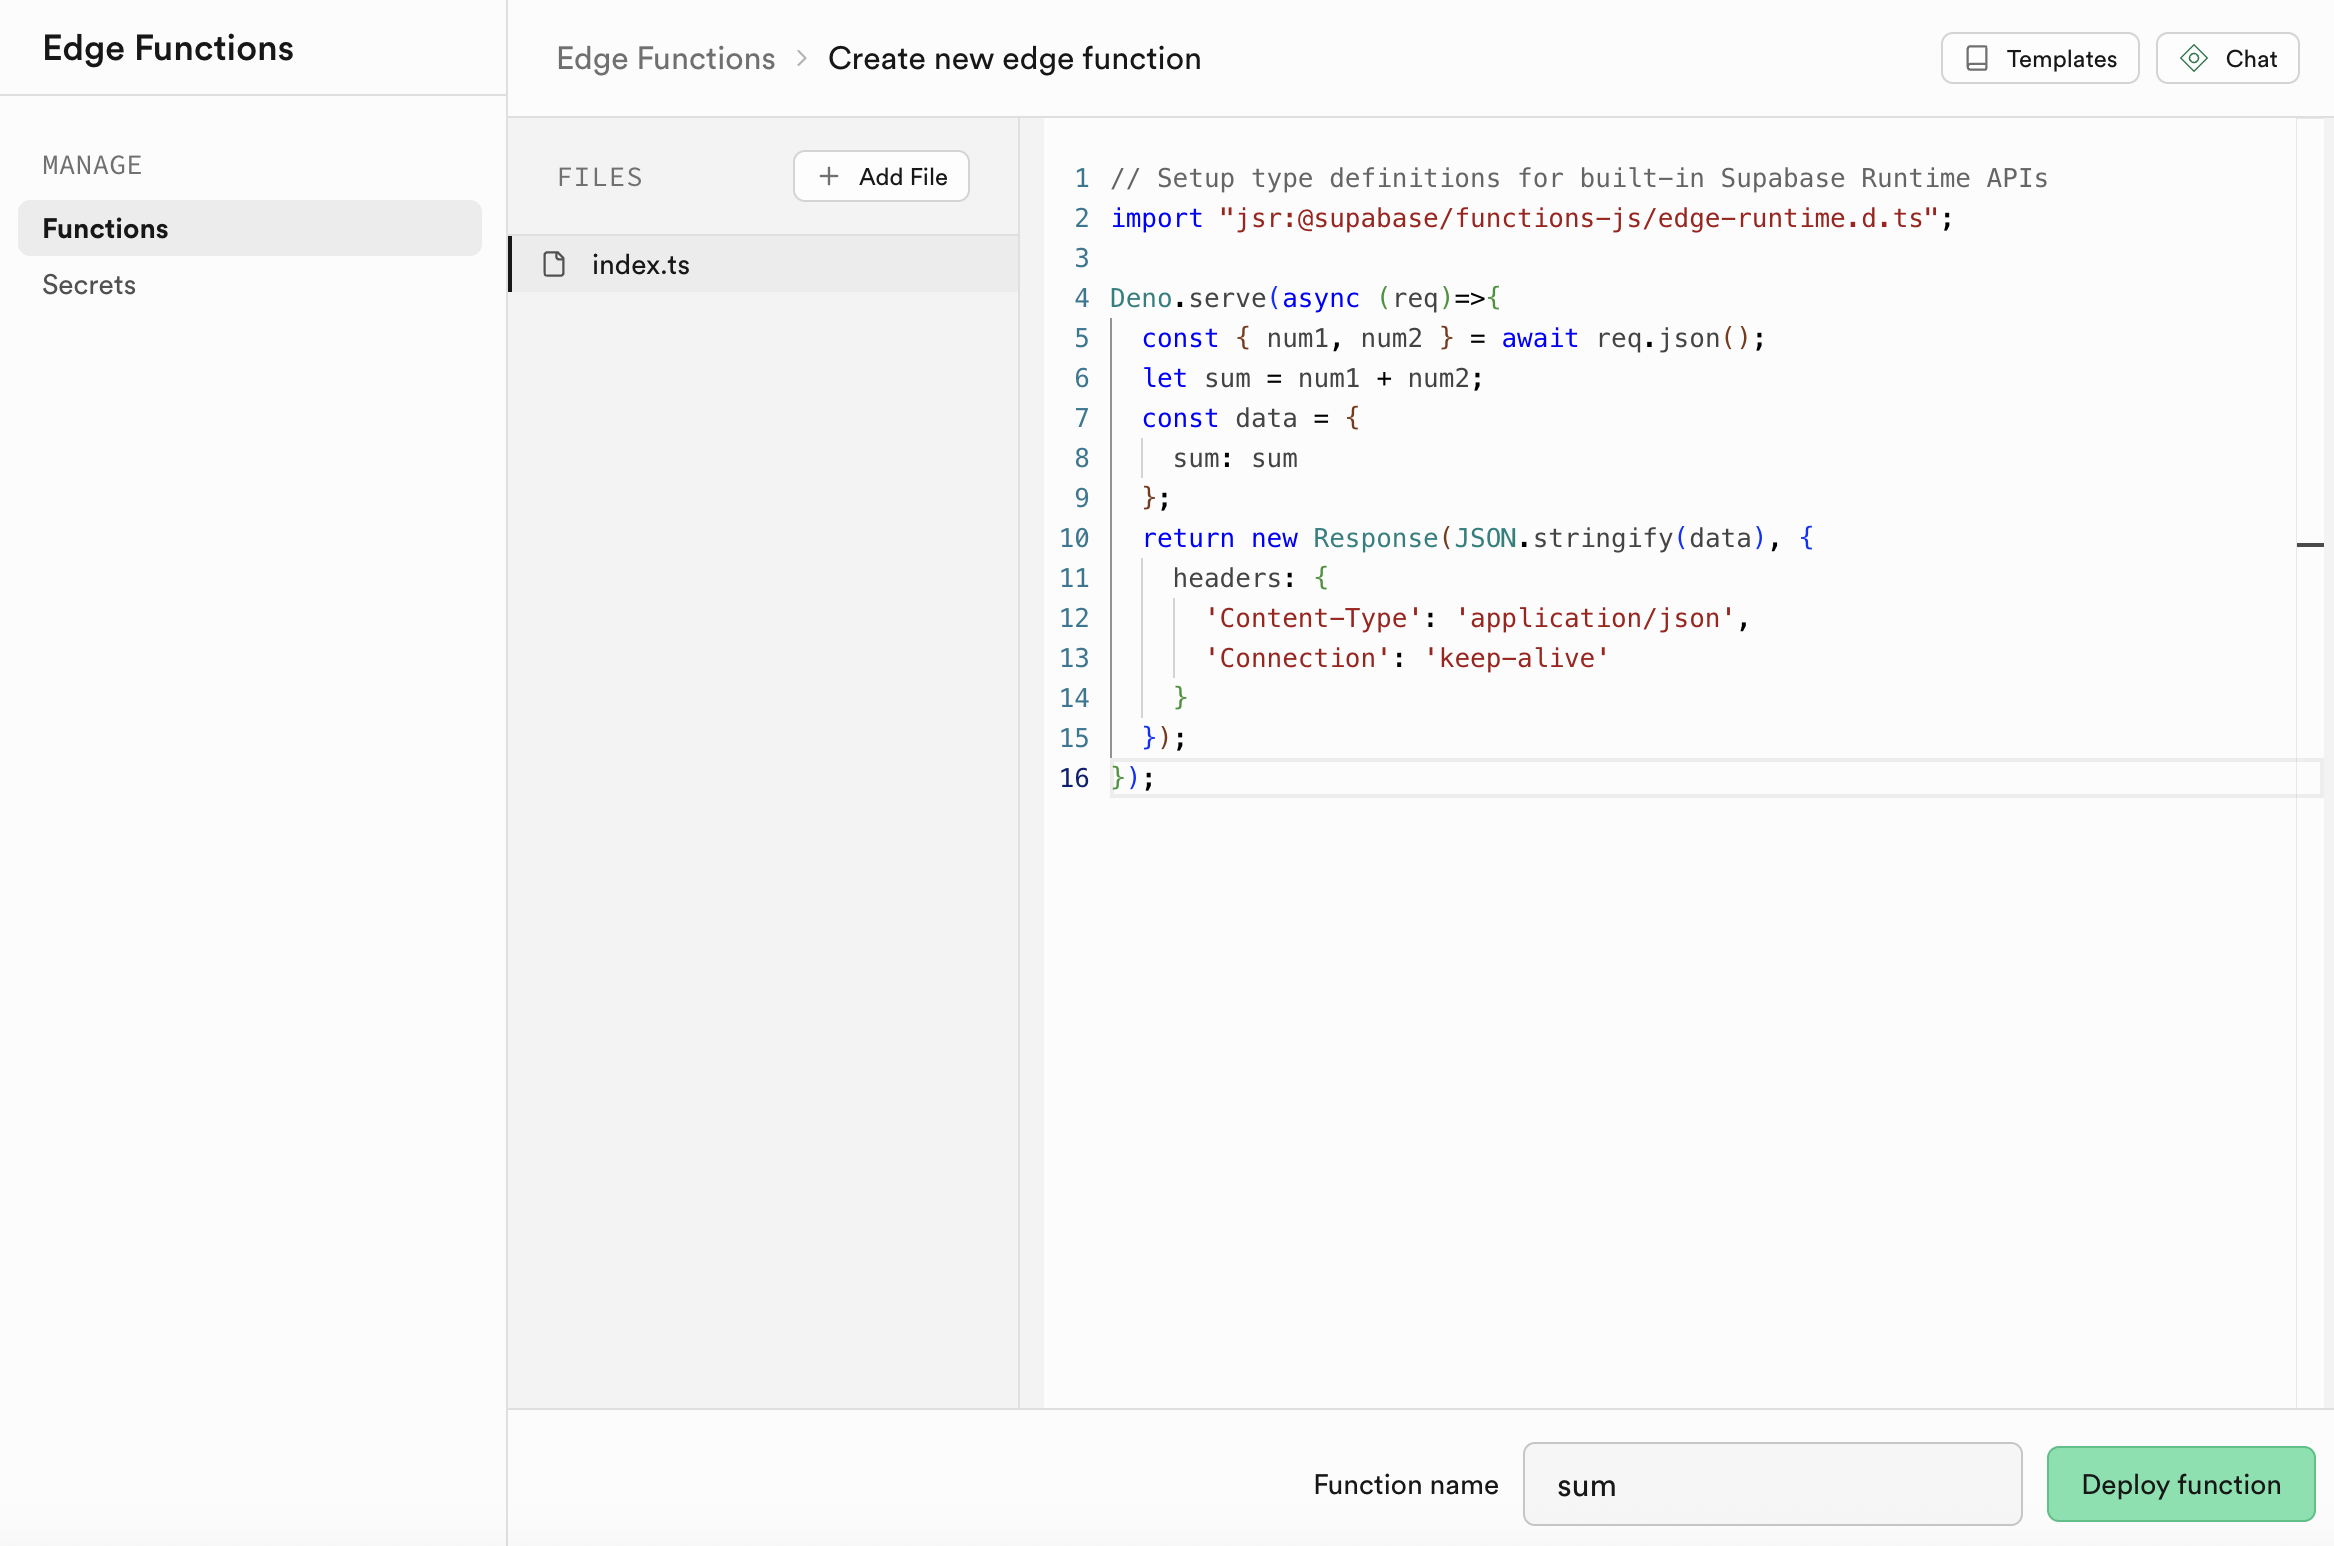Click the book icon on Templates button
The width and height of the screenshot is (2334, 1546).
[x=1976, y=59]
